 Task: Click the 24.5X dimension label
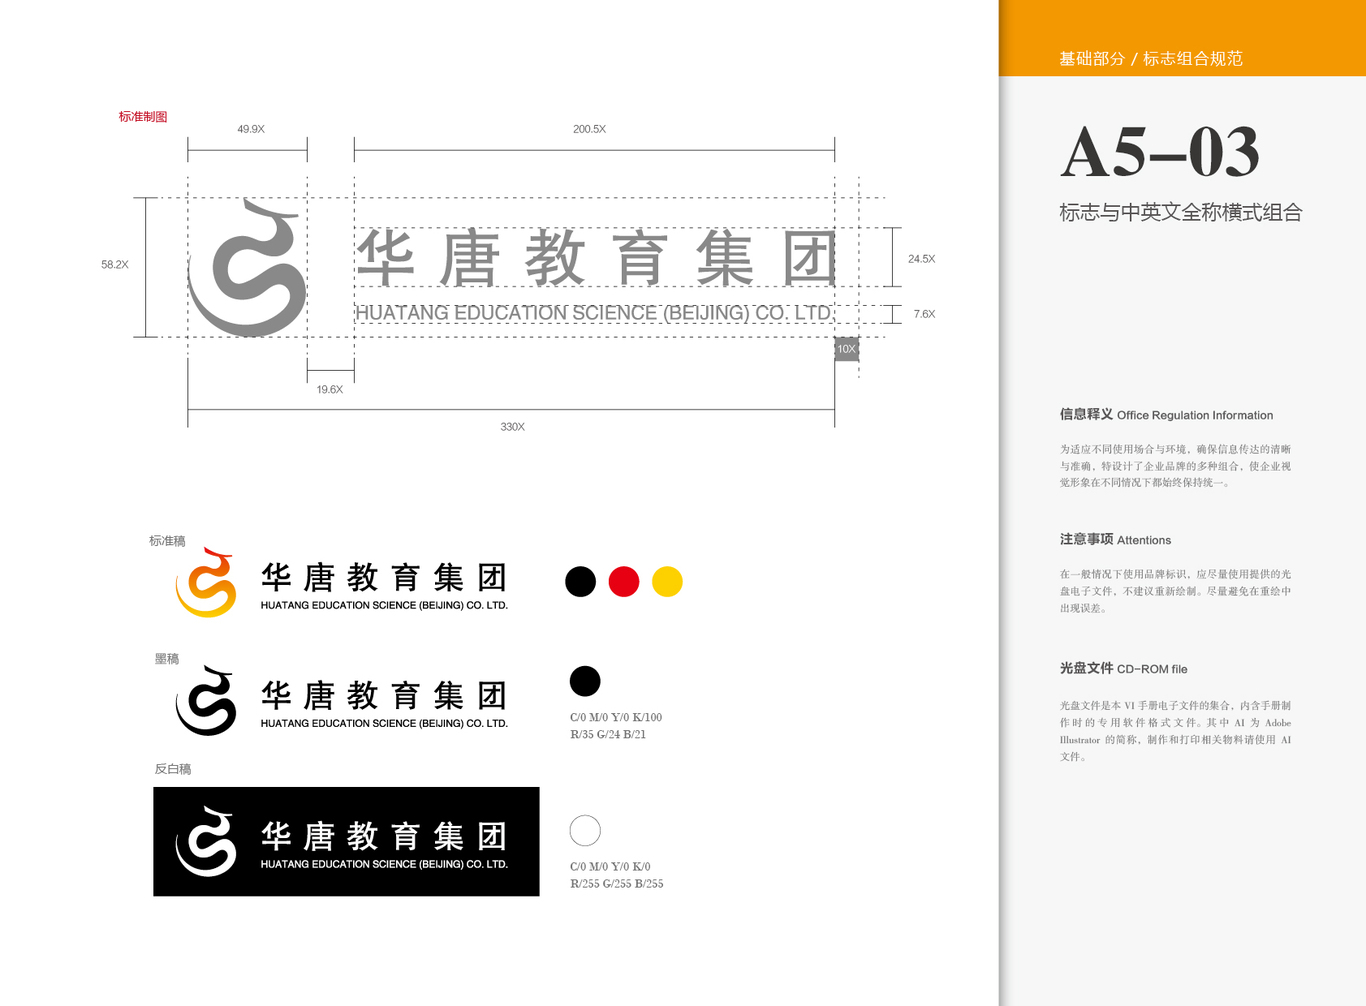coord(921,259)
